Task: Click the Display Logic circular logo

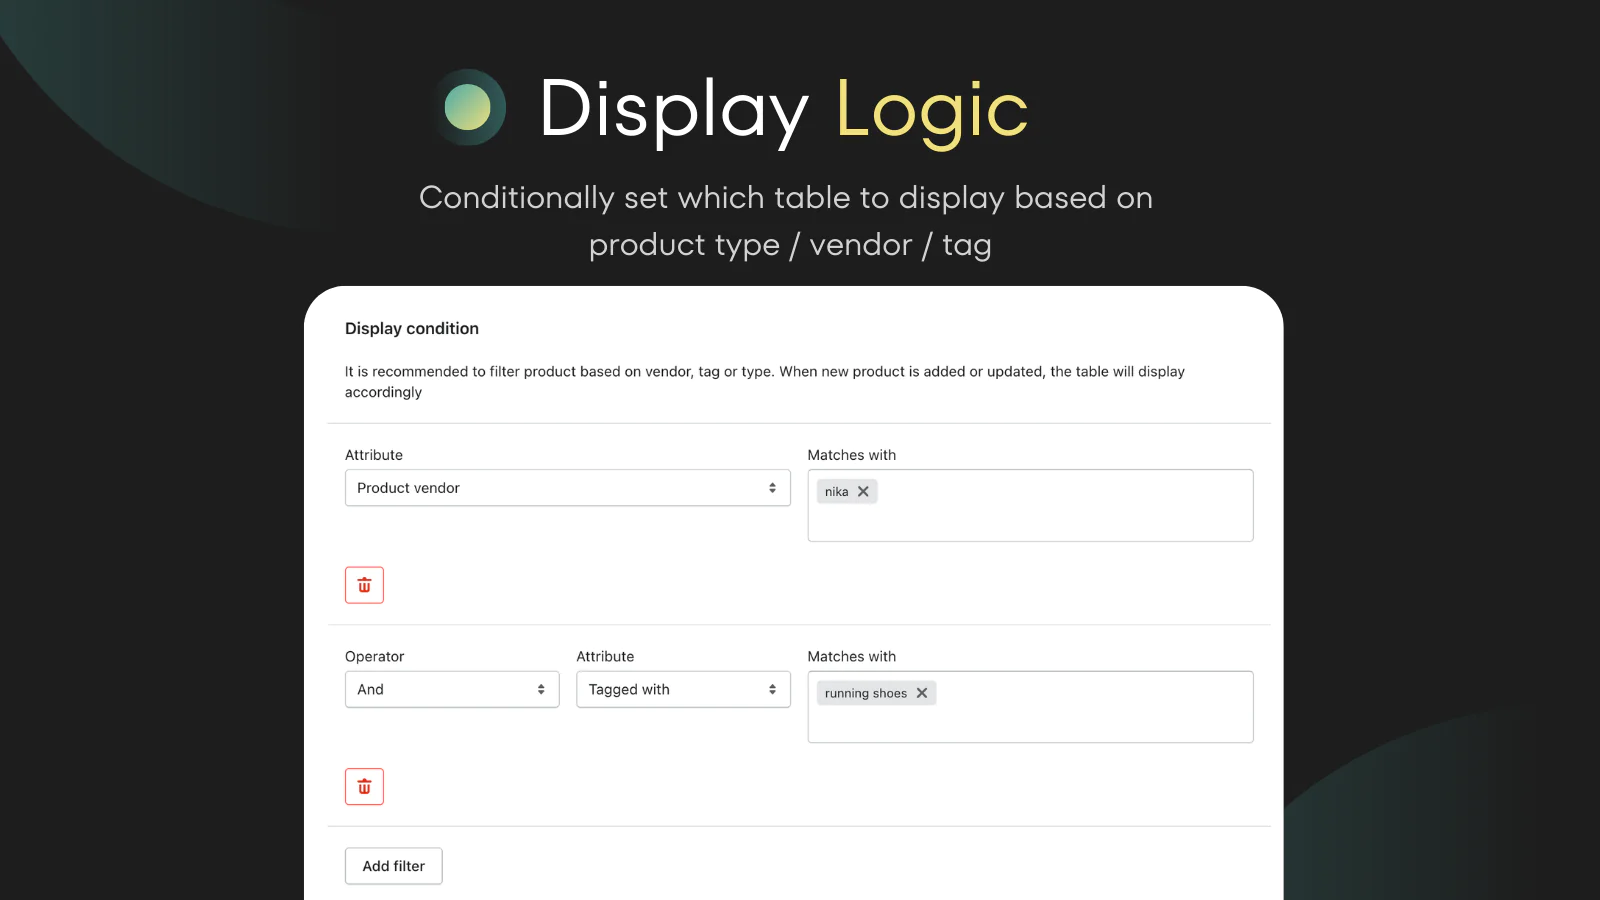Action: 468,108
